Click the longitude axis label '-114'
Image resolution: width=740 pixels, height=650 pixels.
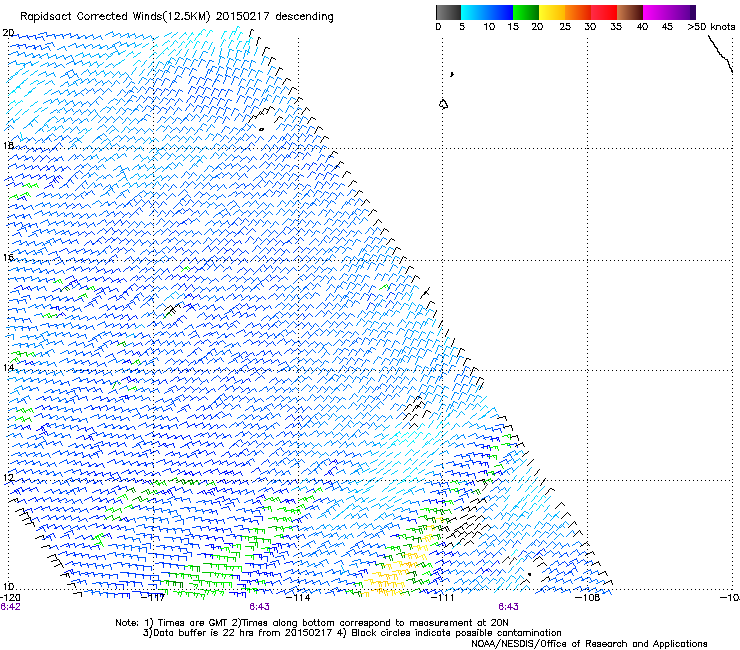tap(298, 598)
